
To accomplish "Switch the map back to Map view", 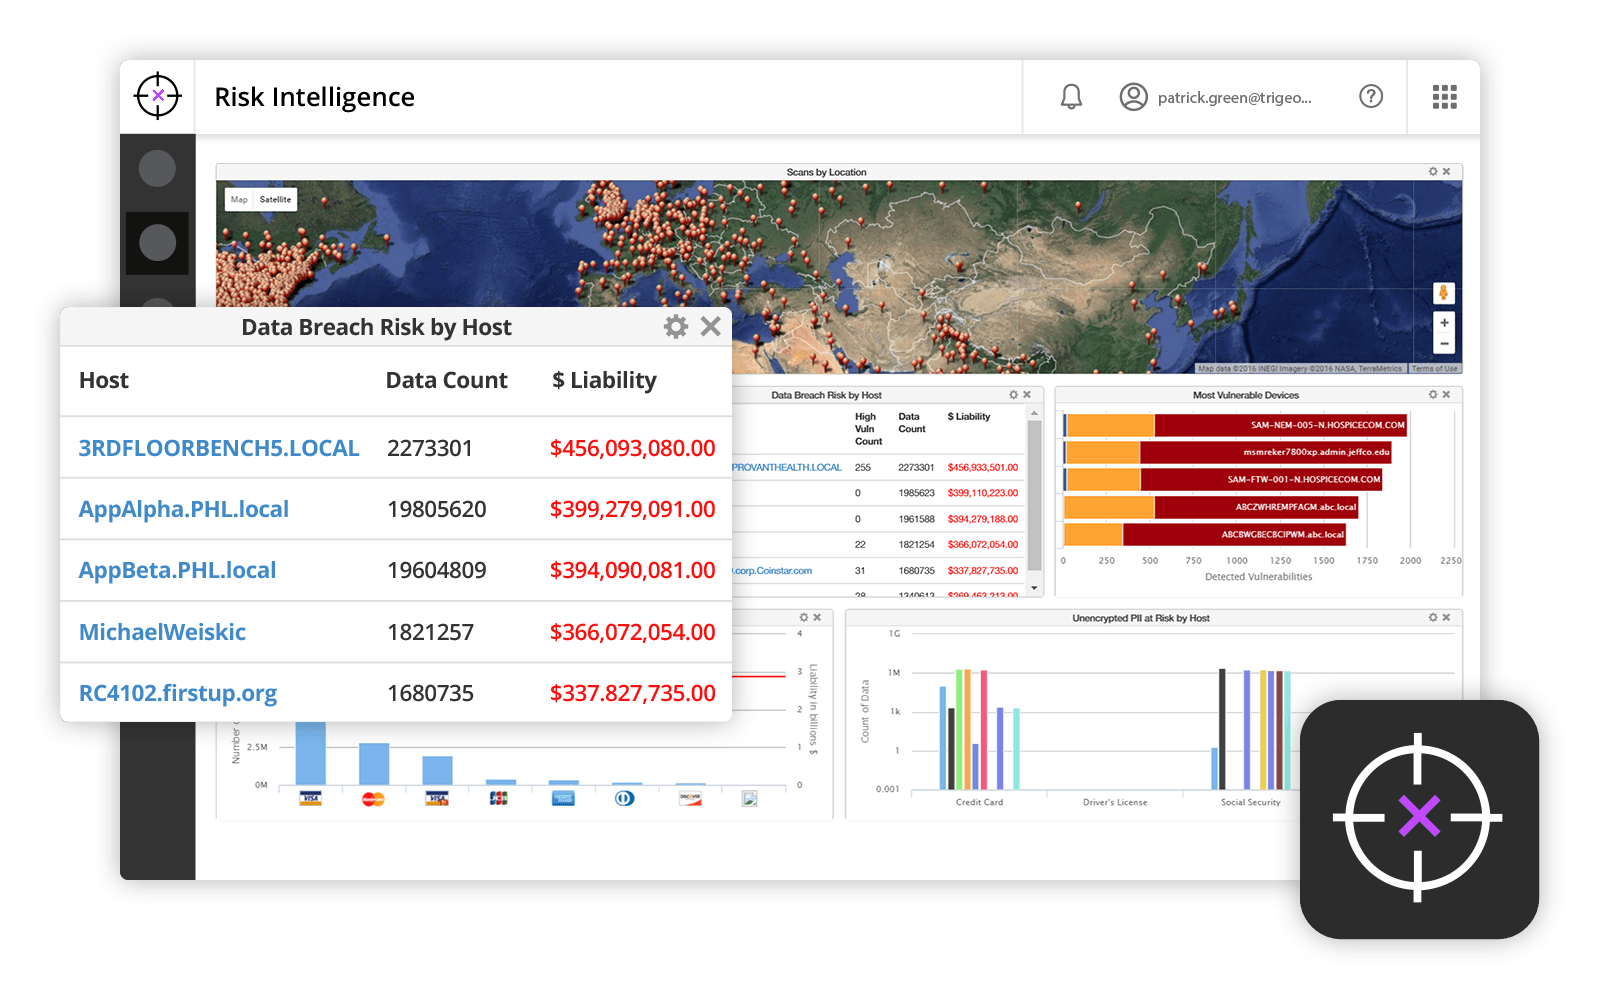I will tap(239, 199).
